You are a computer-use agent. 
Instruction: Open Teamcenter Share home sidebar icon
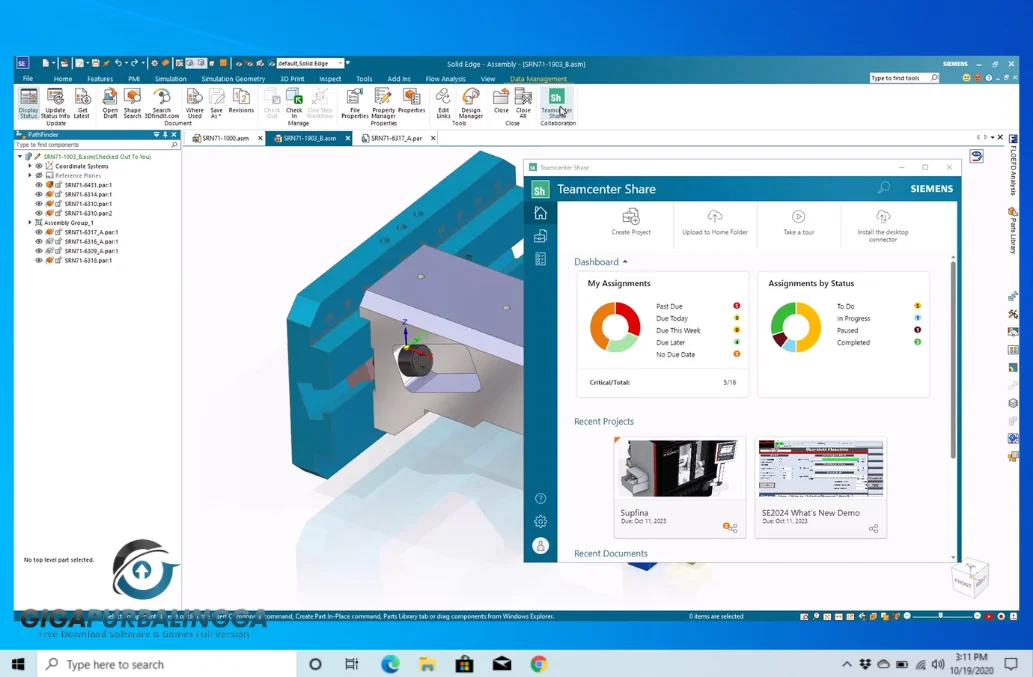pyautogui.click(x=540, y=213)
